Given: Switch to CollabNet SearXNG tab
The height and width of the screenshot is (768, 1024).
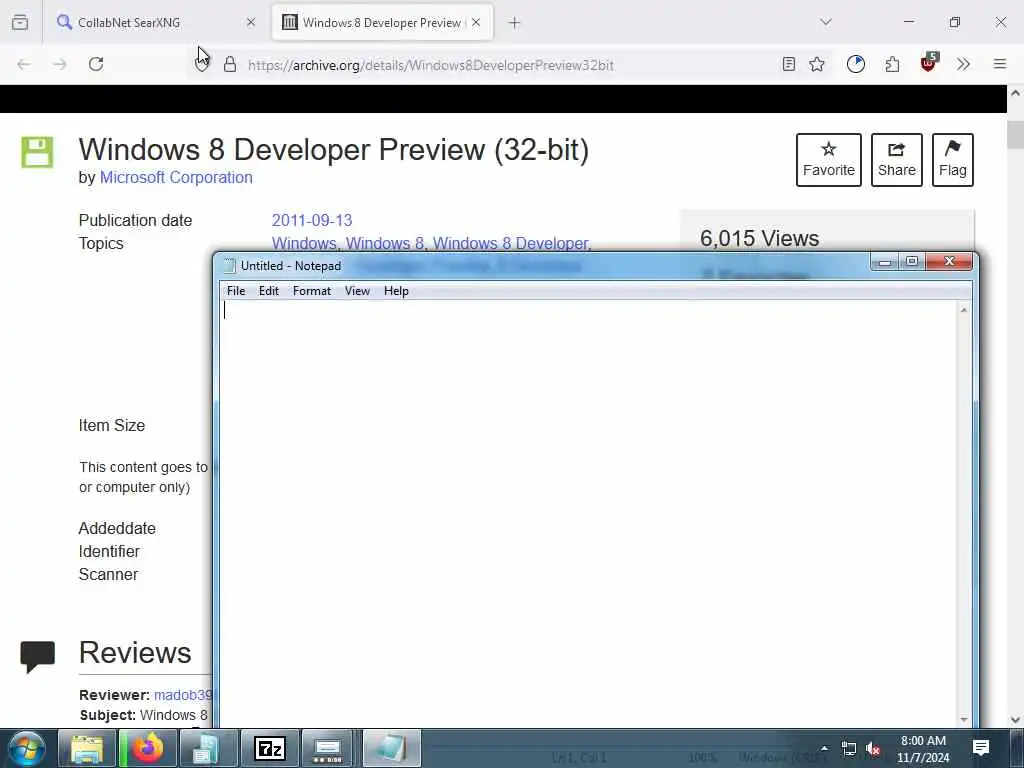Looking at the screenshot, I should tap(155, 22).
